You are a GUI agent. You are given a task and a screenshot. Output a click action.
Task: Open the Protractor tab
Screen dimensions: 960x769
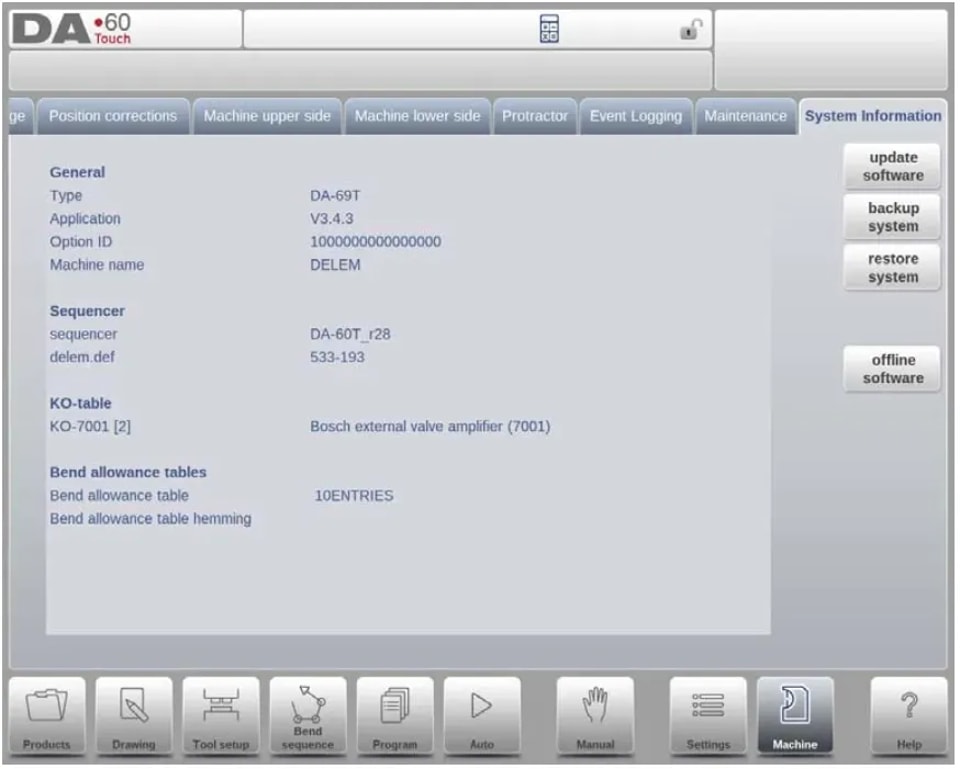[534, 116]
